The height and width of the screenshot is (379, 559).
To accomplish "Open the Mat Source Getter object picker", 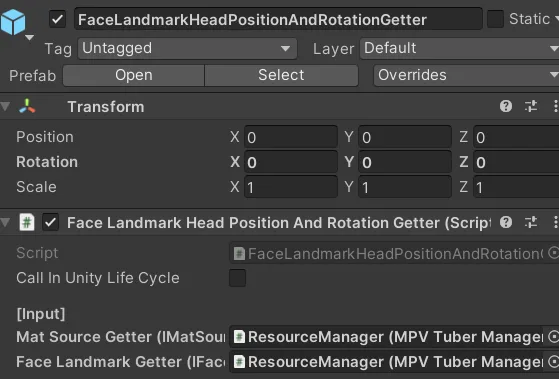I will point(553,337).
